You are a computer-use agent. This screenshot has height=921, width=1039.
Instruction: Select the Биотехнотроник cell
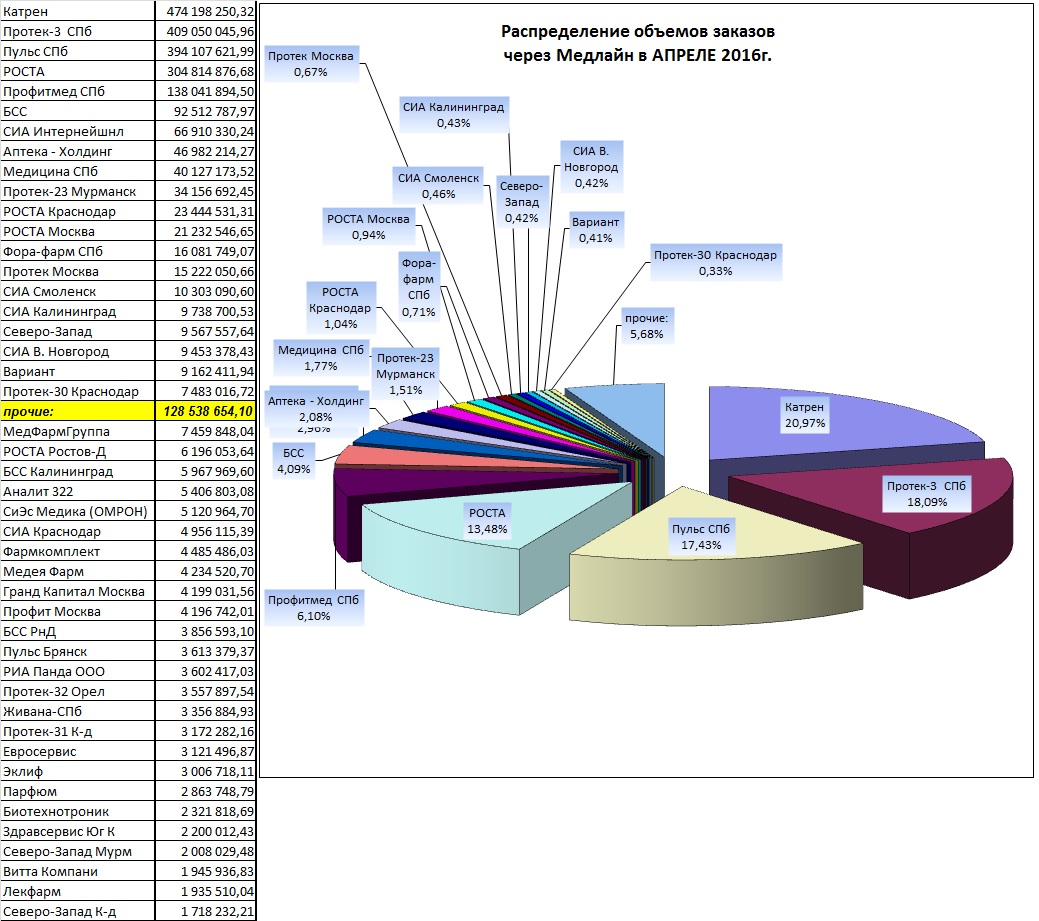78,812
